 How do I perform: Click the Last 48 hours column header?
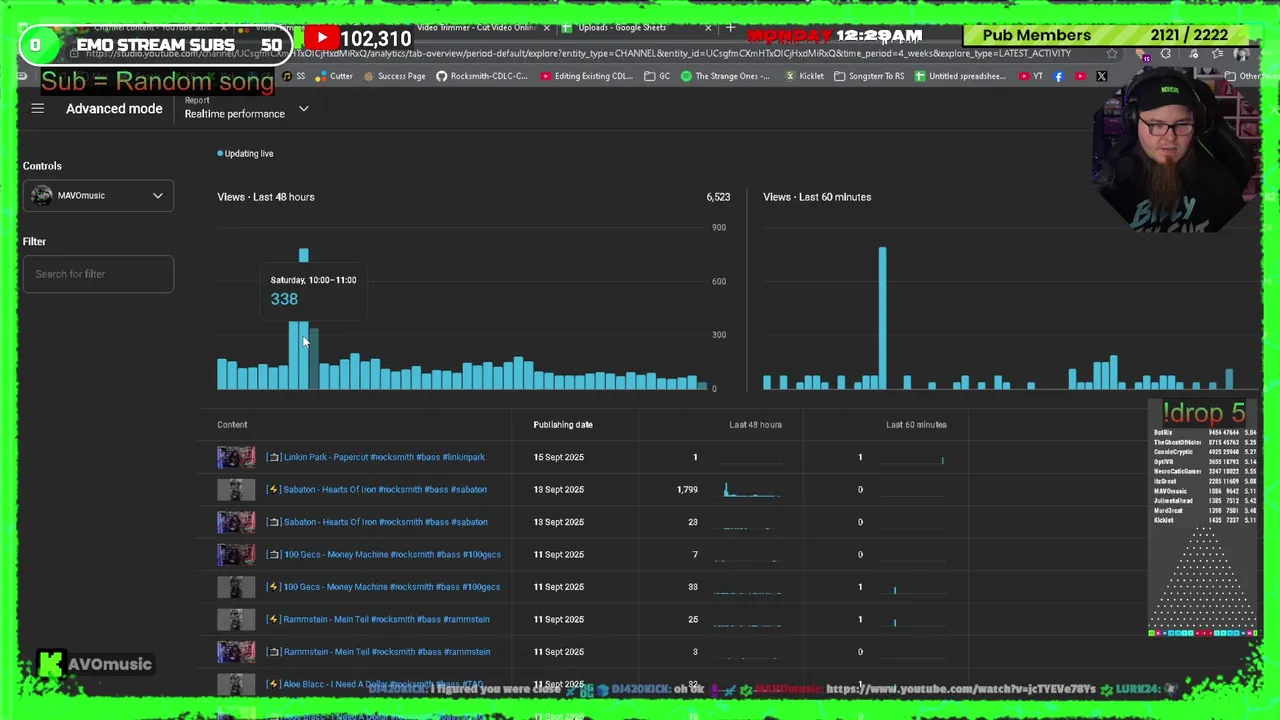(755, 424)
